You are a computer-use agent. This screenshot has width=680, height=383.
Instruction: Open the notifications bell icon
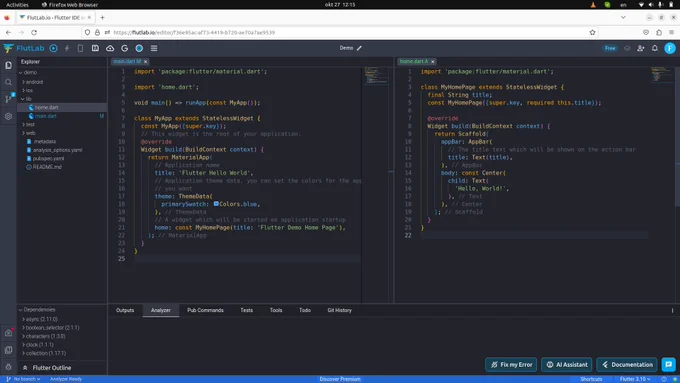tap(655, 48)
